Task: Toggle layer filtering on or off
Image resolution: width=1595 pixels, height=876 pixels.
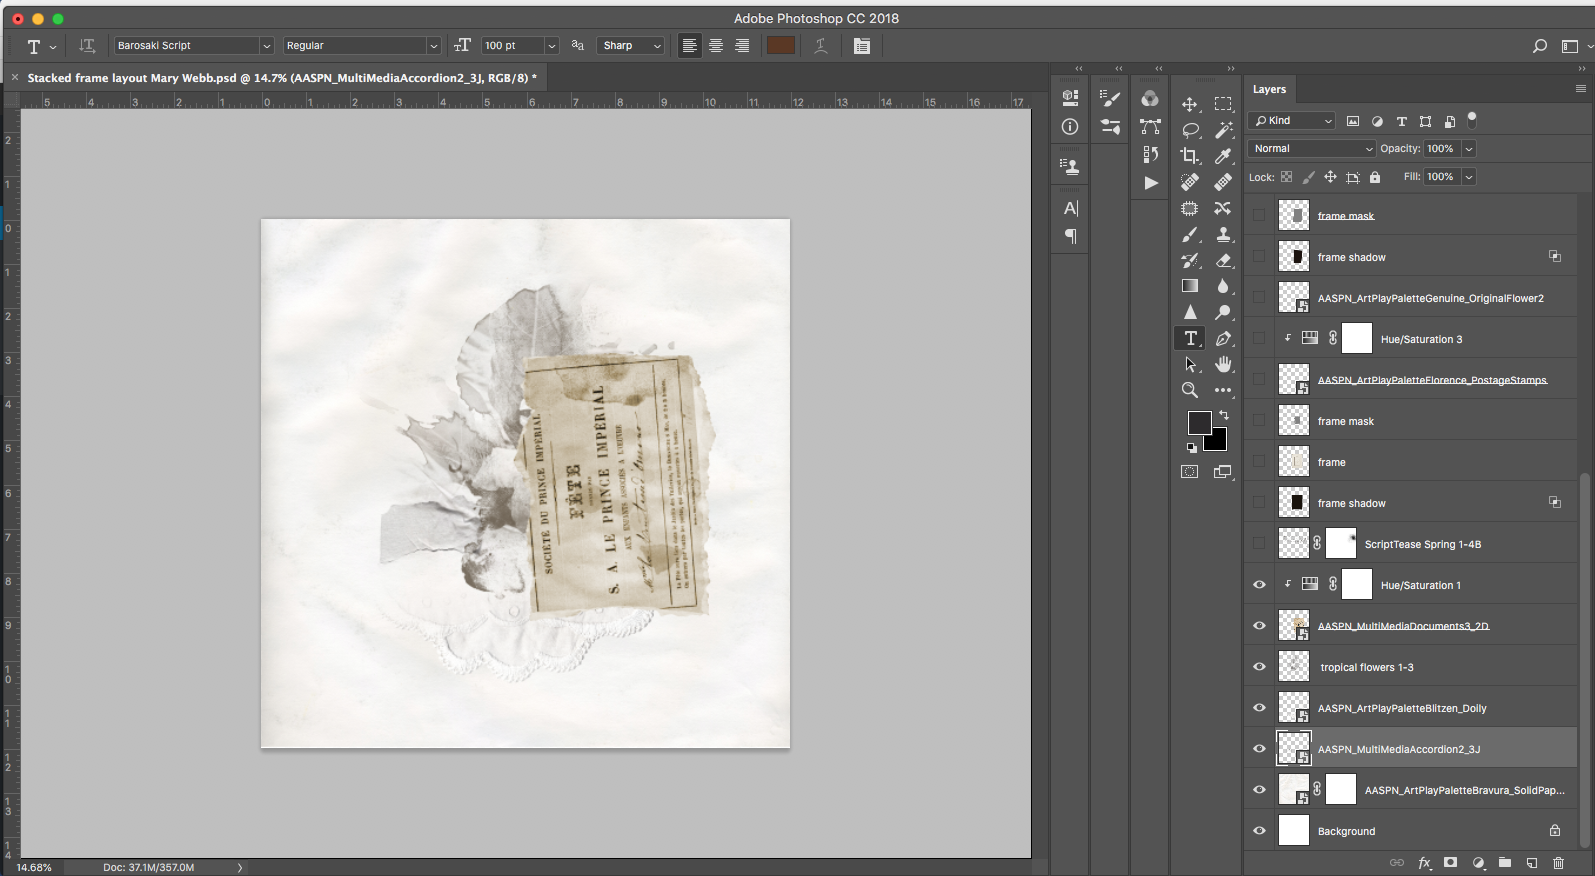Action: [x=1472, y=119]
